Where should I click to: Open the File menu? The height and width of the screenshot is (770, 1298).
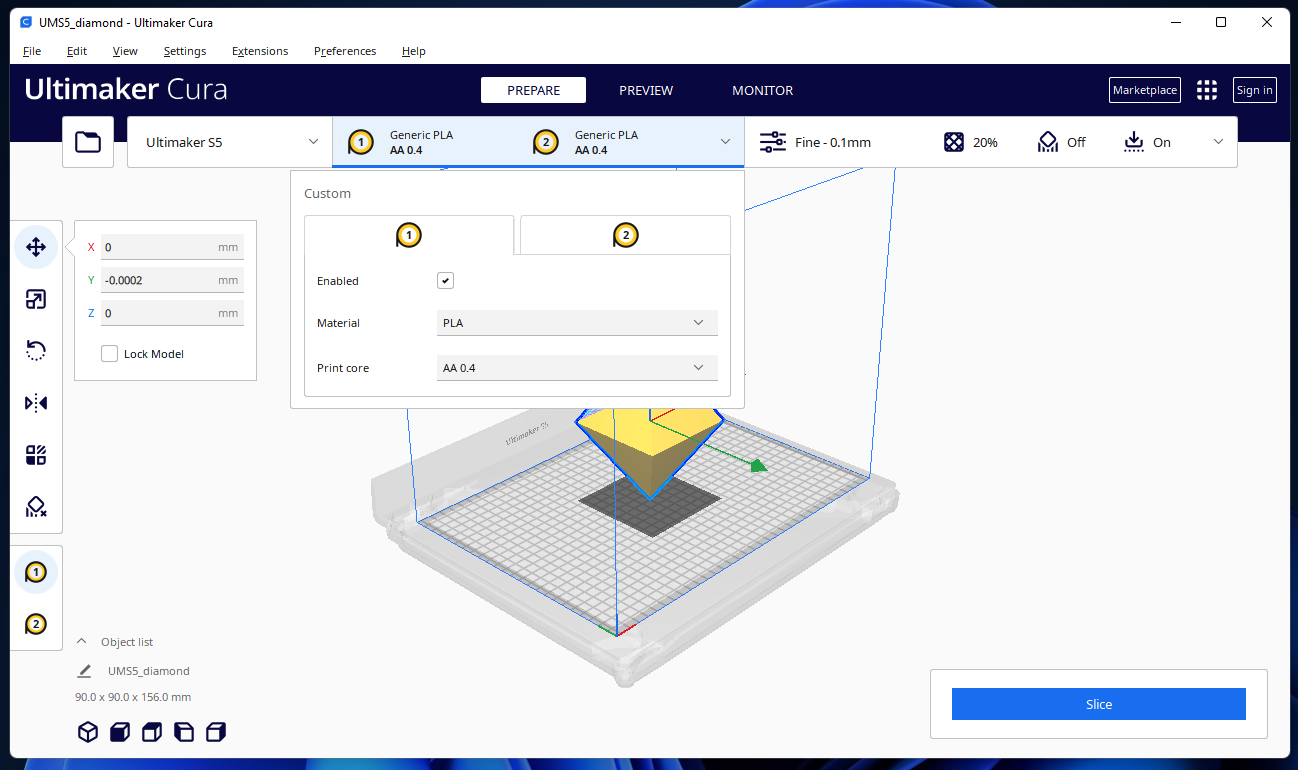pyautogui.click(x=32, y=51)
